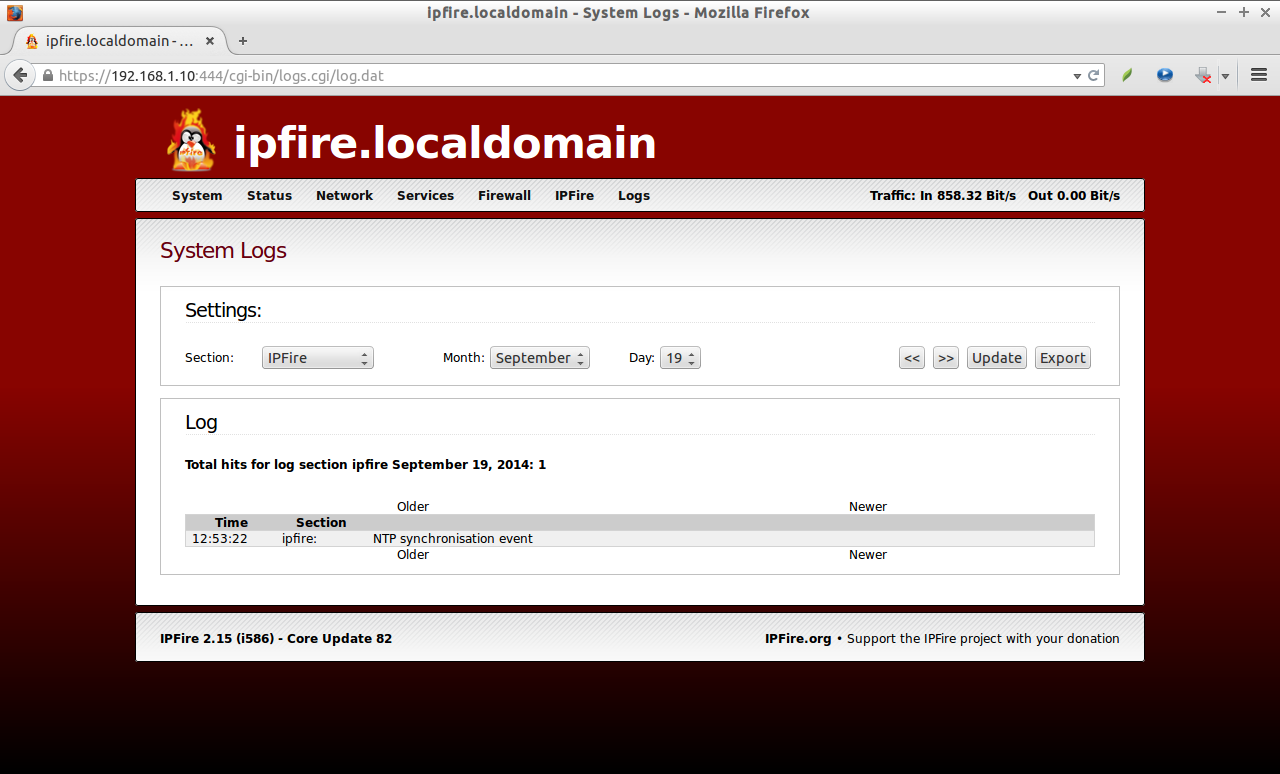Click the Firefox icon in title bar
Screen dimensions: 1280x774
[14, 13]
